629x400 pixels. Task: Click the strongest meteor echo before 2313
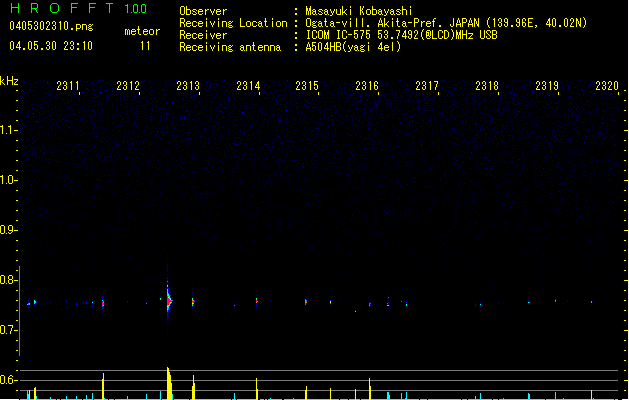[x=169, y=301]
